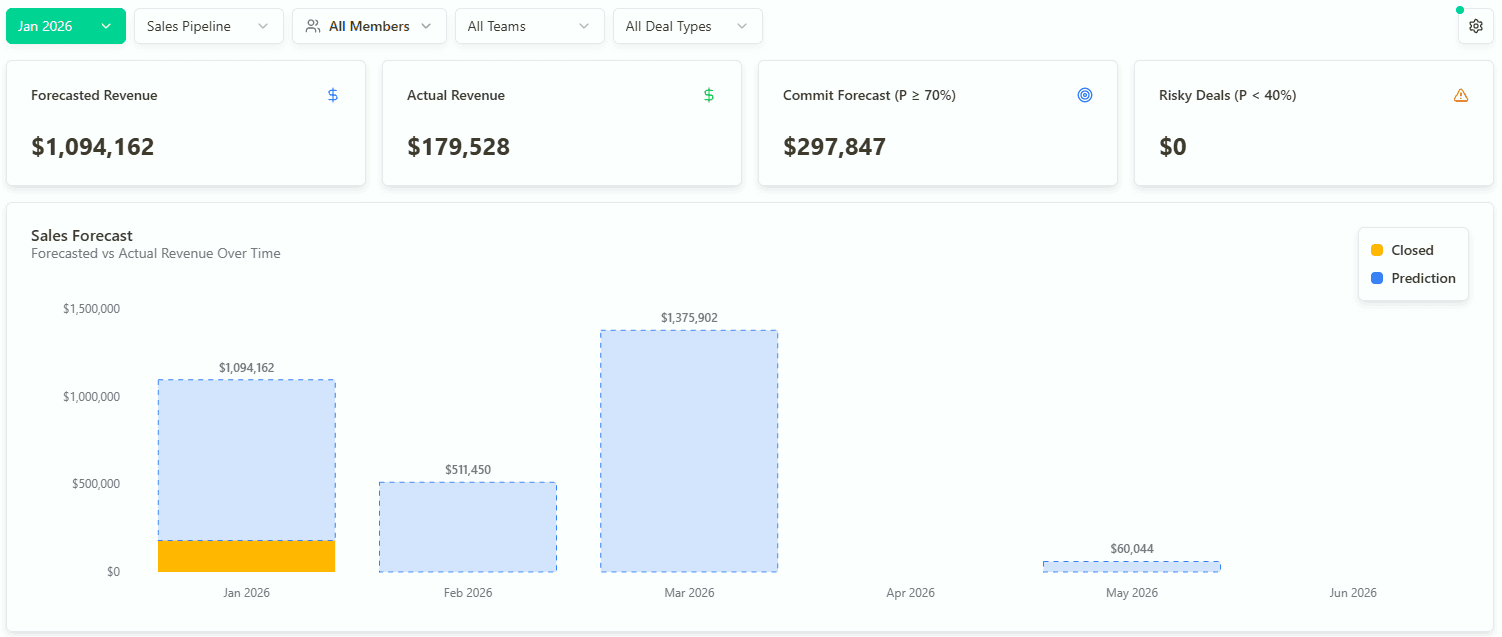Image resolution: width=1502 pixels, height=637 pixels.
Task: Open the All Members filter menu
Action: (x=369, y=25)
